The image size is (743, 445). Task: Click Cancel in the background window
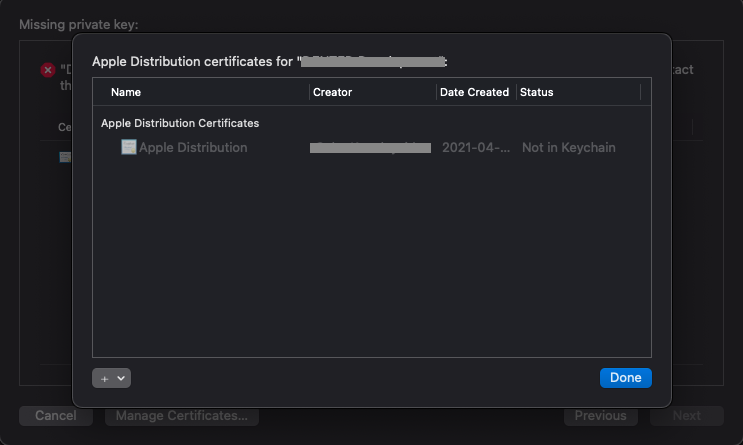click(56, 416)
